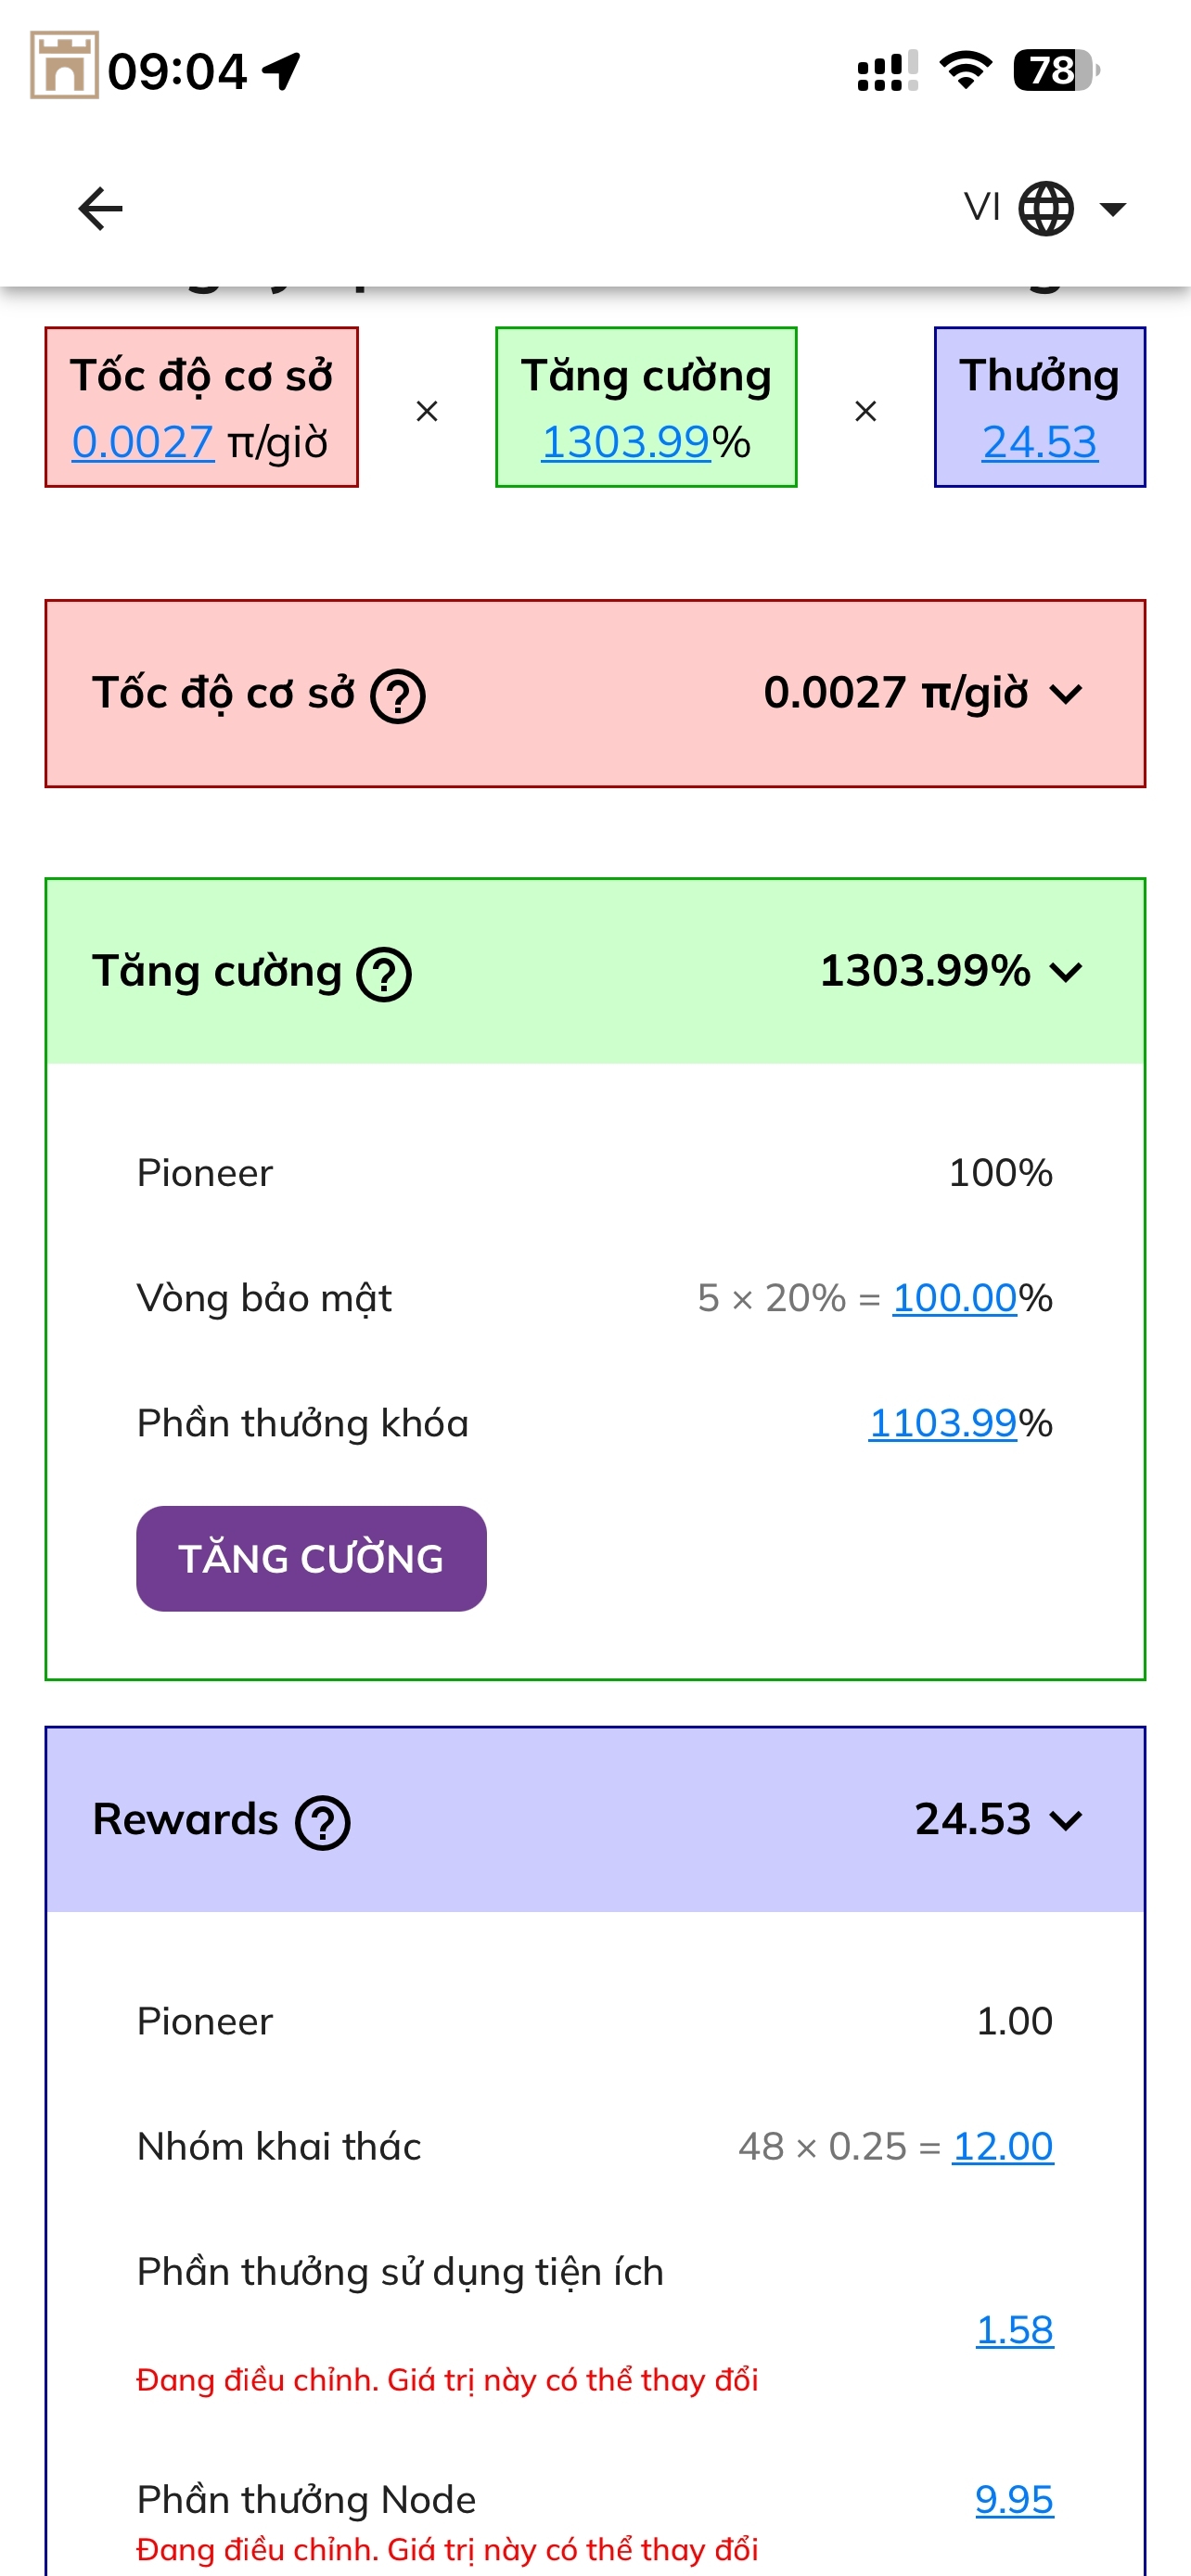Click the 24.53 link in Thưởng box
This screenshot has width=1191, height=2576.
coord(1039,442)
